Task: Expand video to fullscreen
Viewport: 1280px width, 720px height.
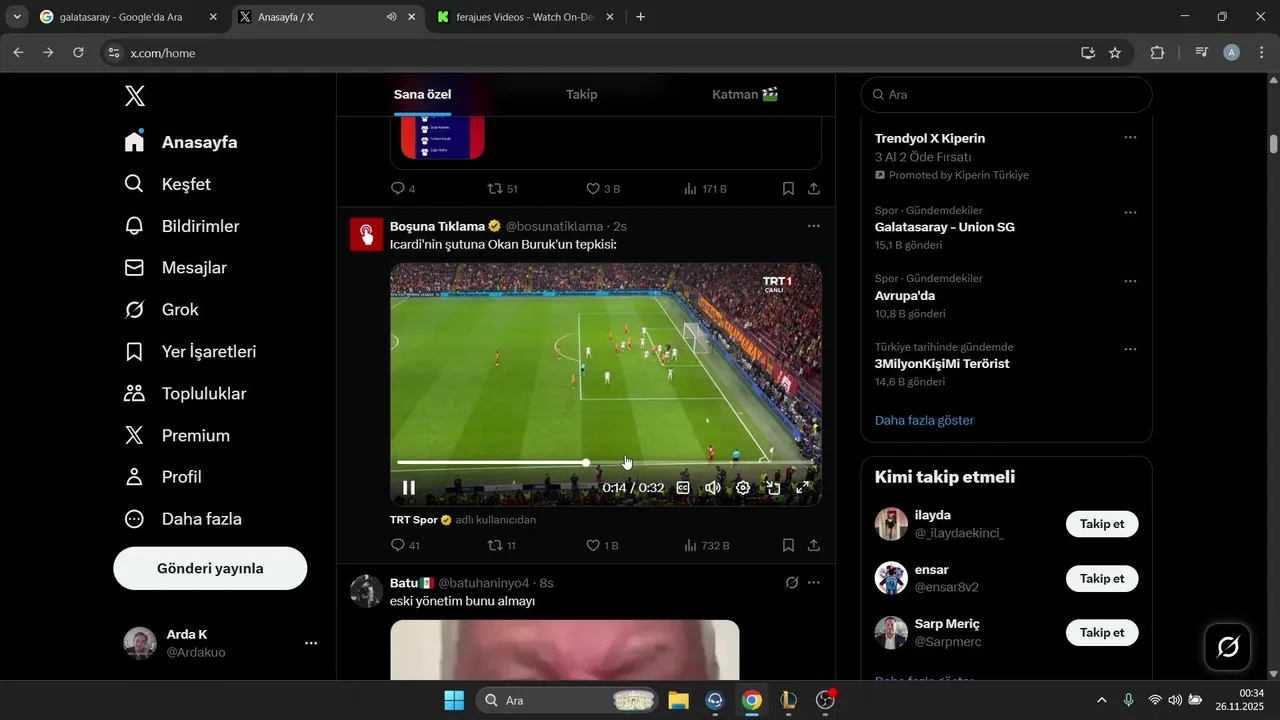Action: point(802,488)
